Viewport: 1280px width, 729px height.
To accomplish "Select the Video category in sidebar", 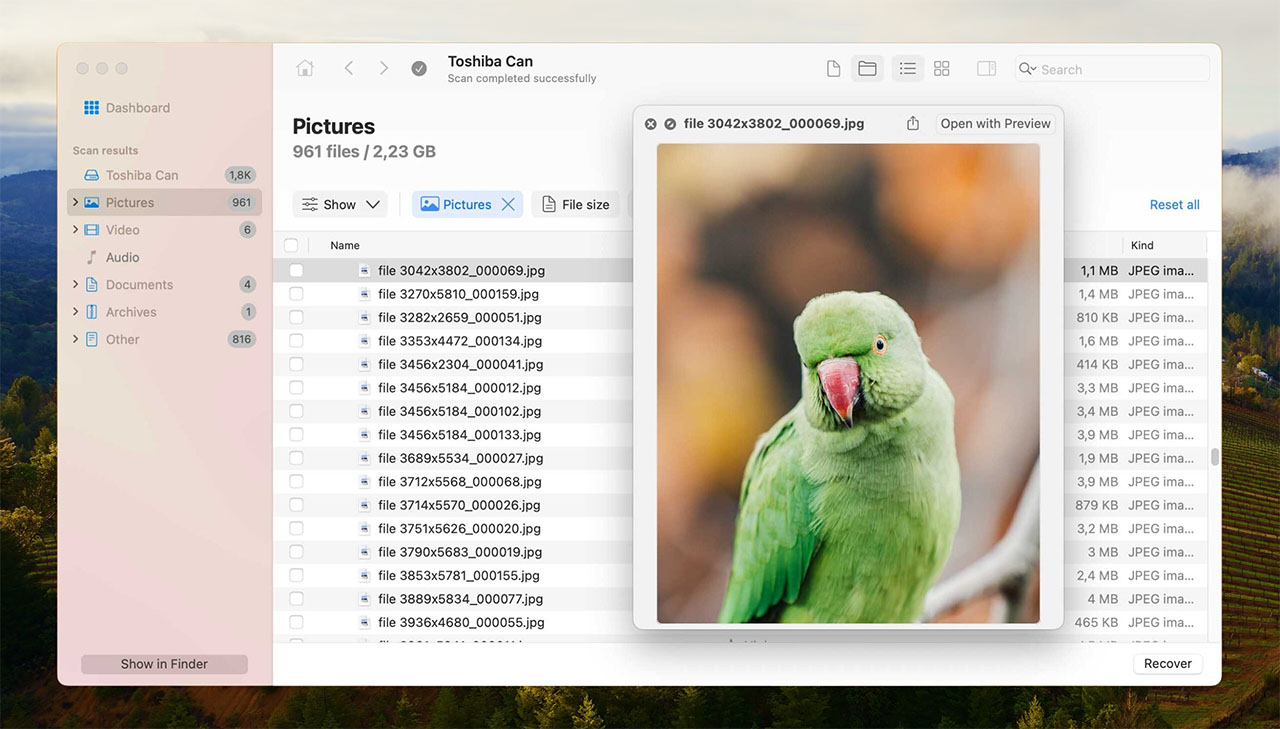I will [121, 229].
